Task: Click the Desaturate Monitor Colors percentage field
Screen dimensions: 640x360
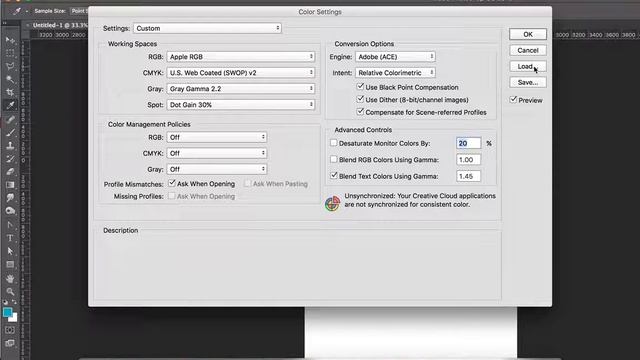Action: [x=468, y=143]
